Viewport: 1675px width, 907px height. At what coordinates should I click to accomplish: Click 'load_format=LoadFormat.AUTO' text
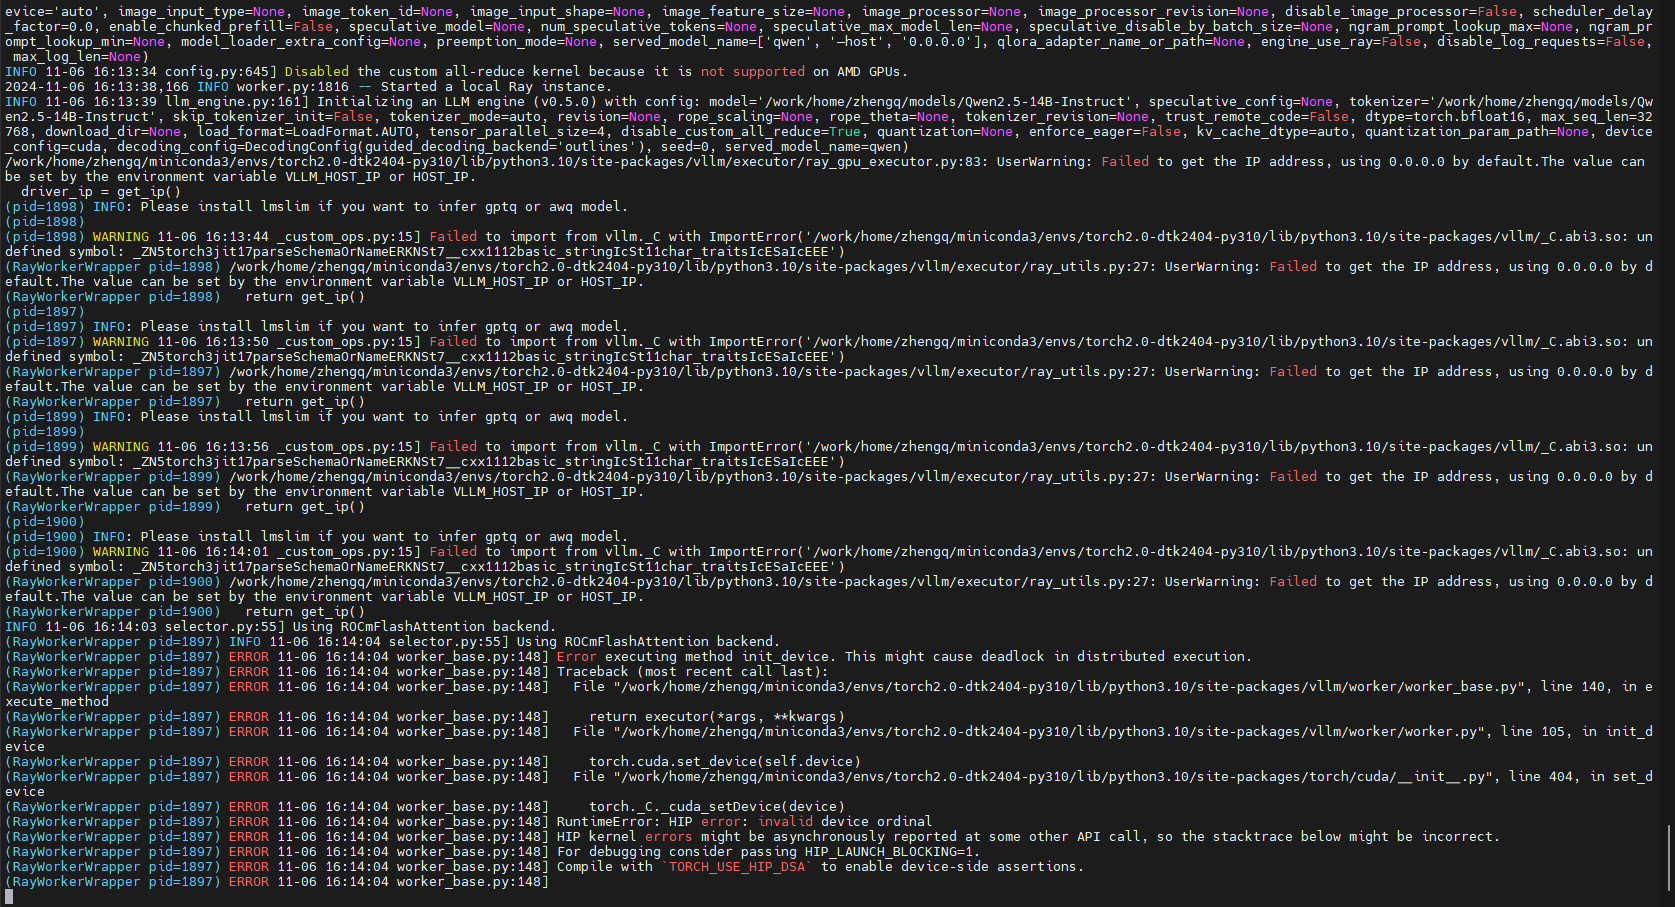coord(305,132)
